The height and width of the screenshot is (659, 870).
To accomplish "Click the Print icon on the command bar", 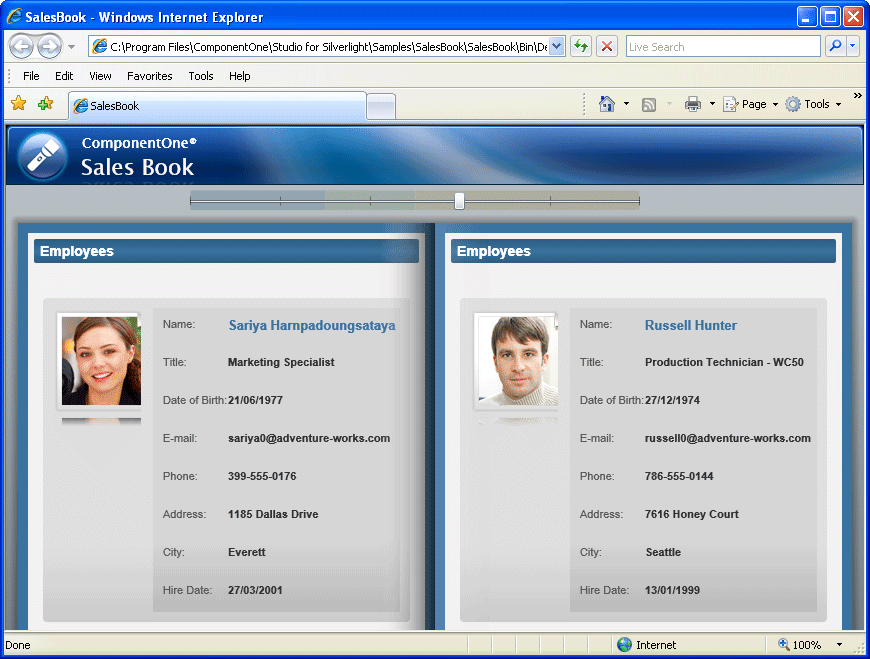I will coord(695,103).
